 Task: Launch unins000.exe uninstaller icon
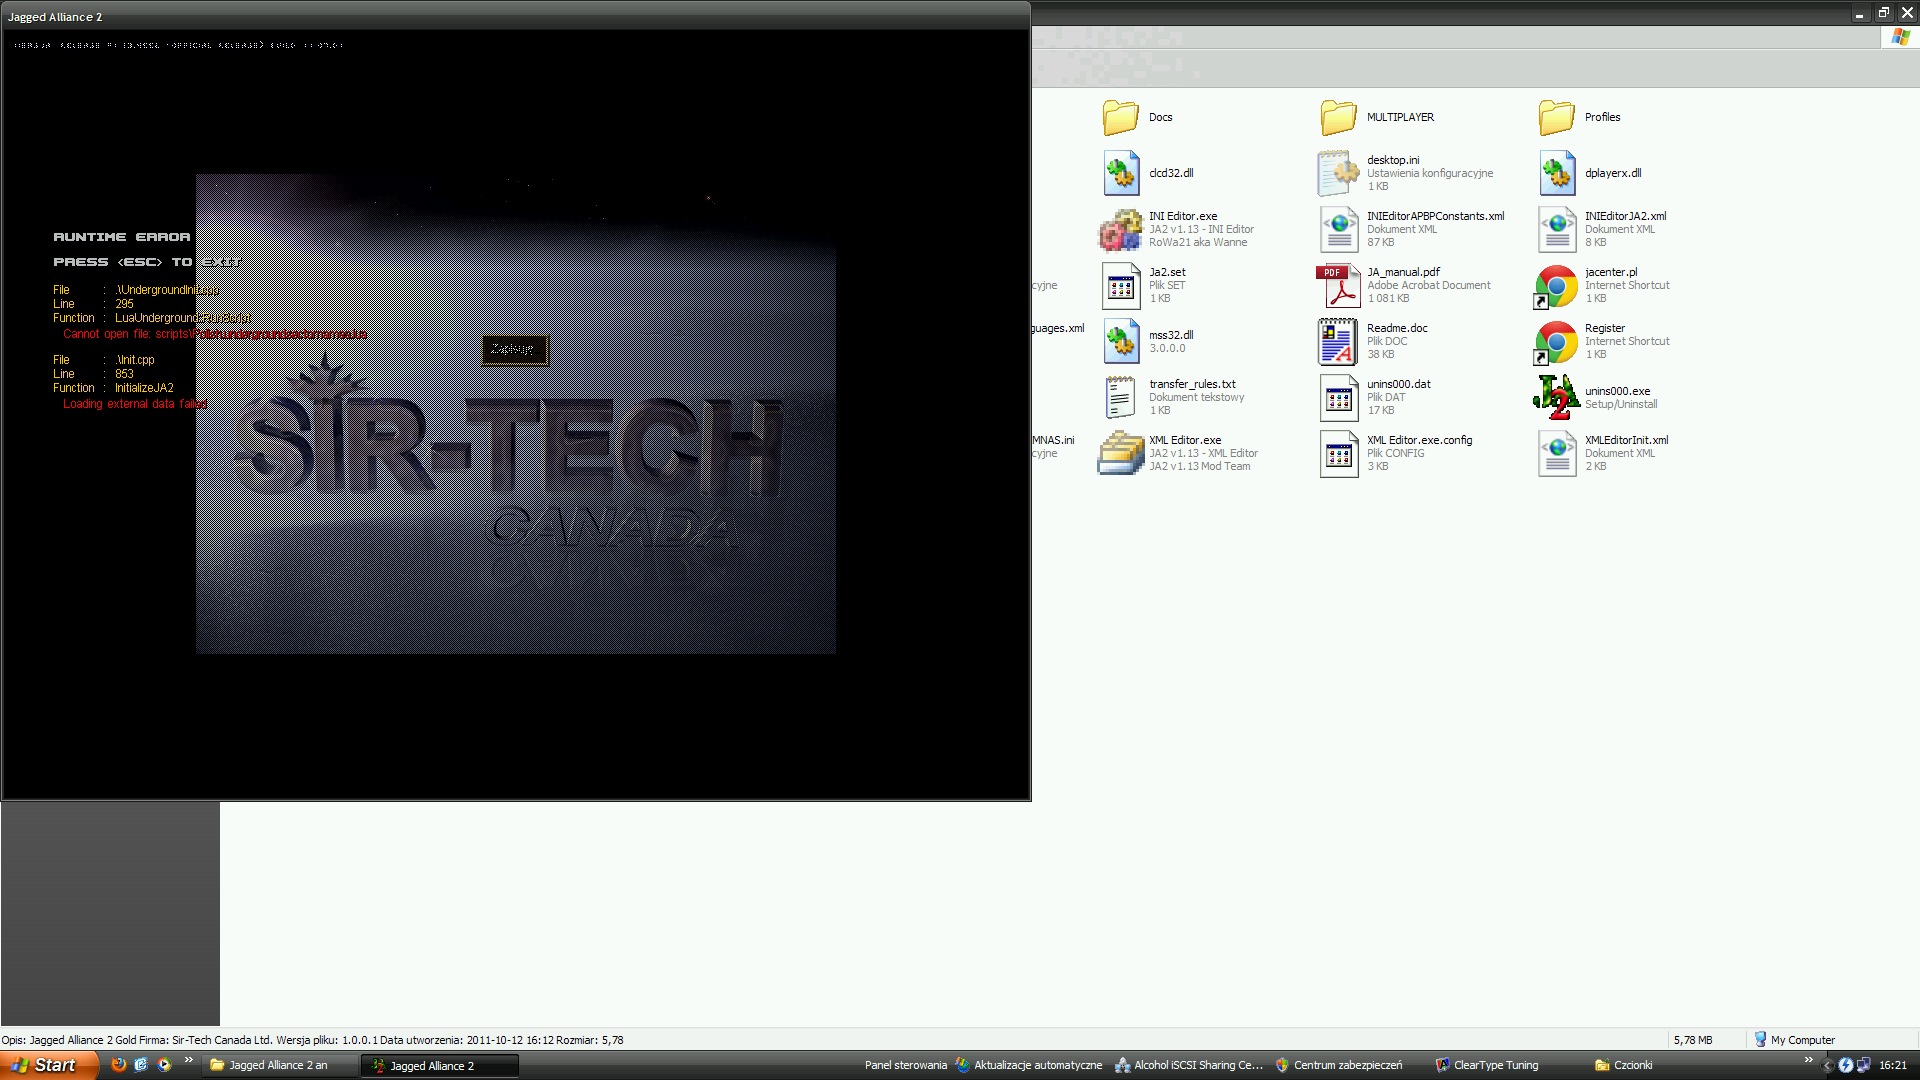pyautogui.click(x=1556, y=397)
